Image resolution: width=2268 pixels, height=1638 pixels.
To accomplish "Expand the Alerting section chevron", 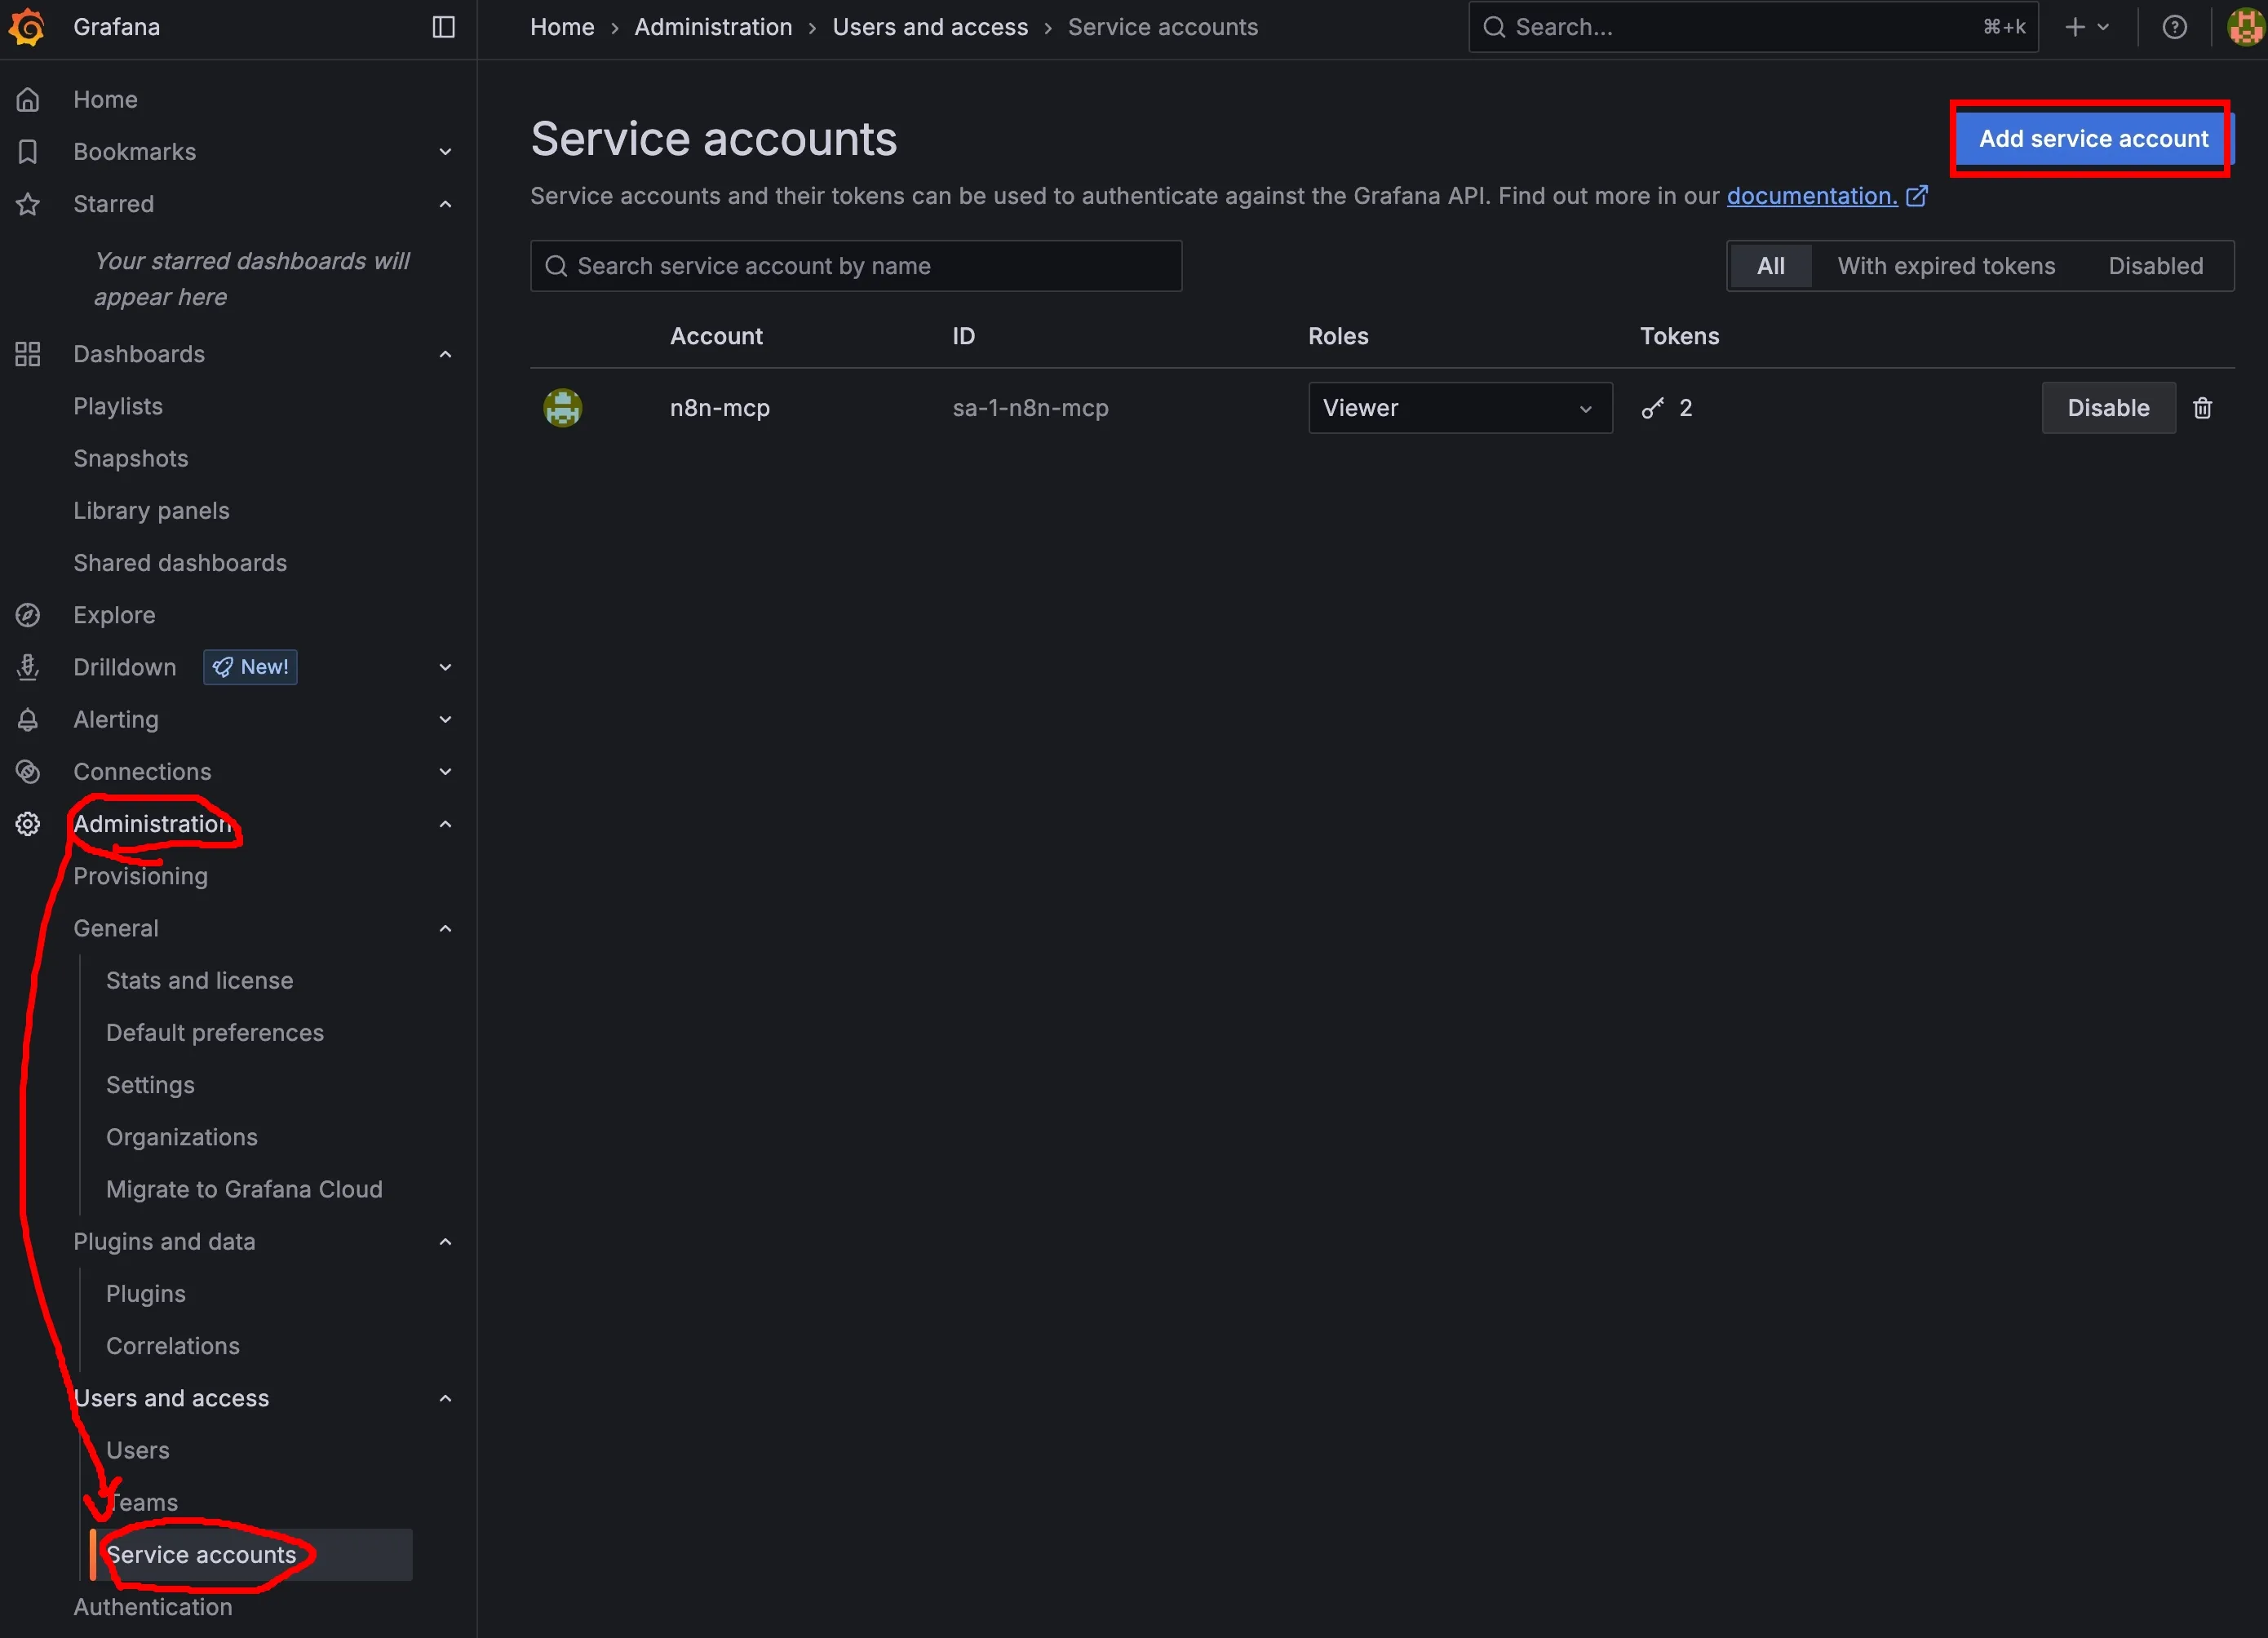I will [x=446, y=719].
